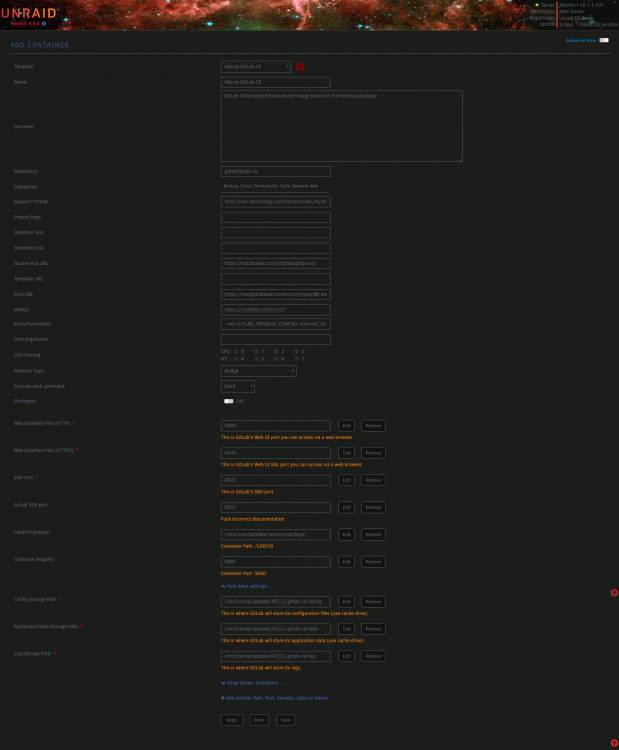This screenshot has width=619, height=750.
Task: Click the Apply button
Action: coord(232,720)
